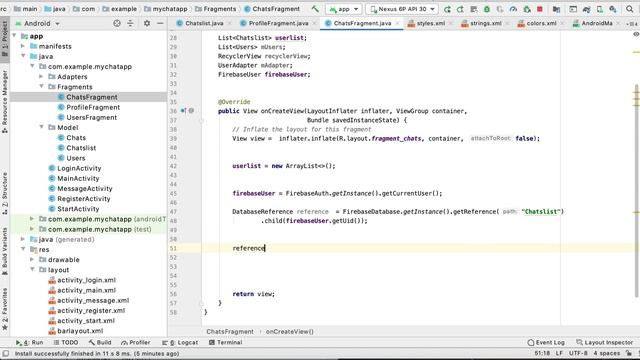This screenshot has height=360, width=640.
Task: Collapse the layout folder
Action: pos(32,269)
